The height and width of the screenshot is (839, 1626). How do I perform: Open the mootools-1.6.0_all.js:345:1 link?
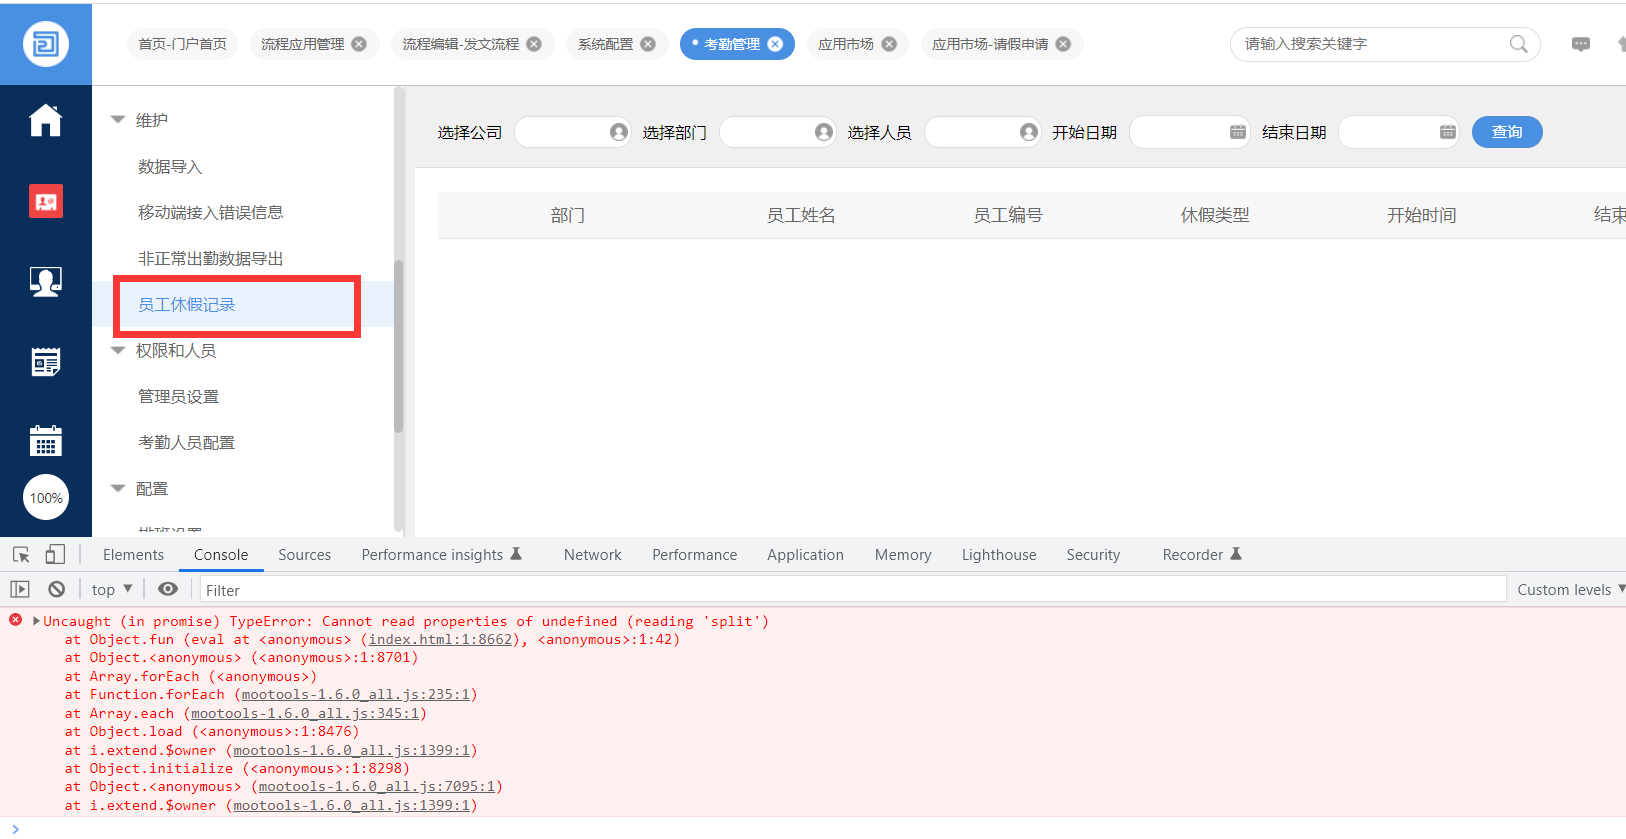tap(305, 713)
